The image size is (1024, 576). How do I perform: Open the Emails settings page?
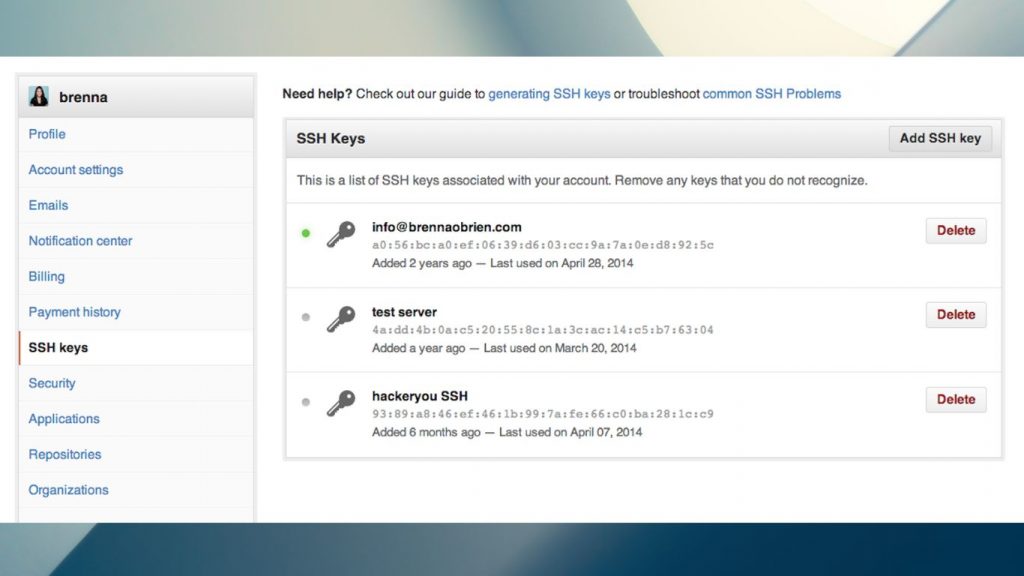coord(48,205)
